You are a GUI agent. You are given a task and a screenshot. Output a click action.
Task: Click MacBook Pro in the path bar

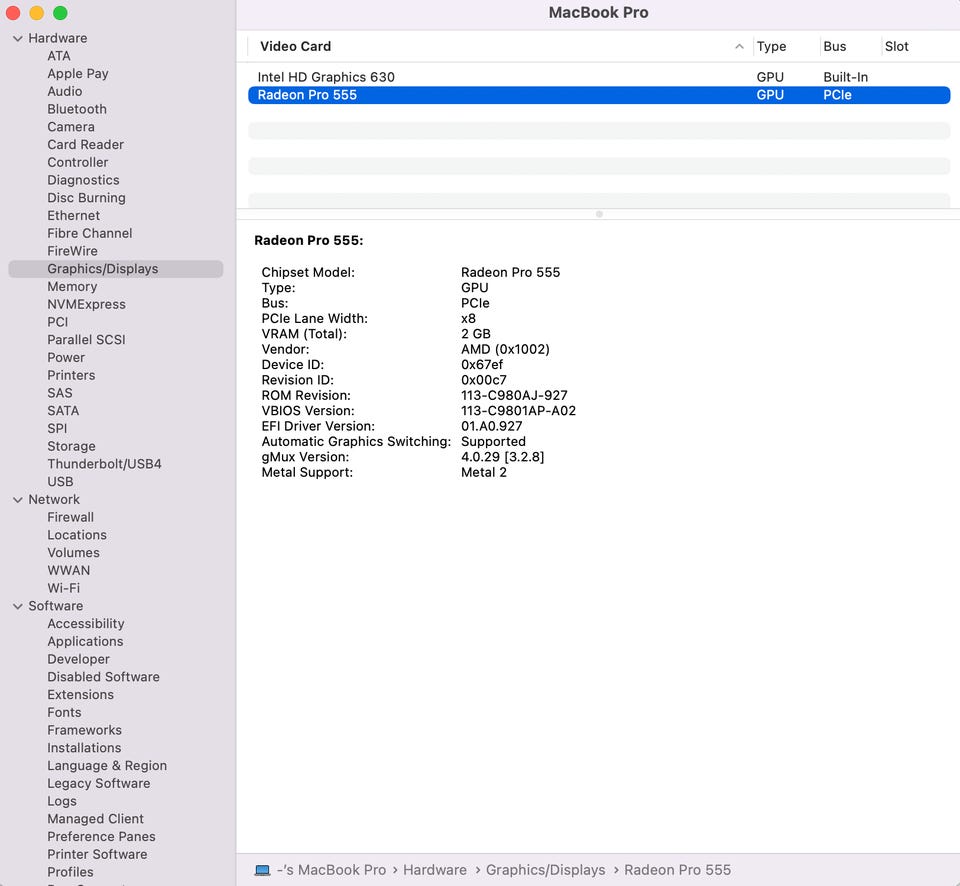pyautogui.click(x=331, y=870)
